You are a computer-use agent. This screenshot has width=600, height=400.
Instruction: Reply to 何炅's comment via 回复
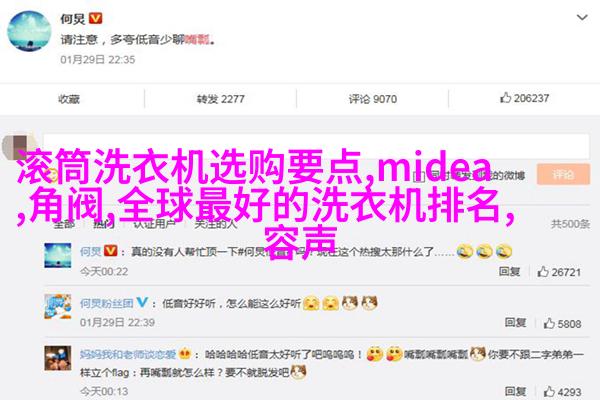[509, 271]
